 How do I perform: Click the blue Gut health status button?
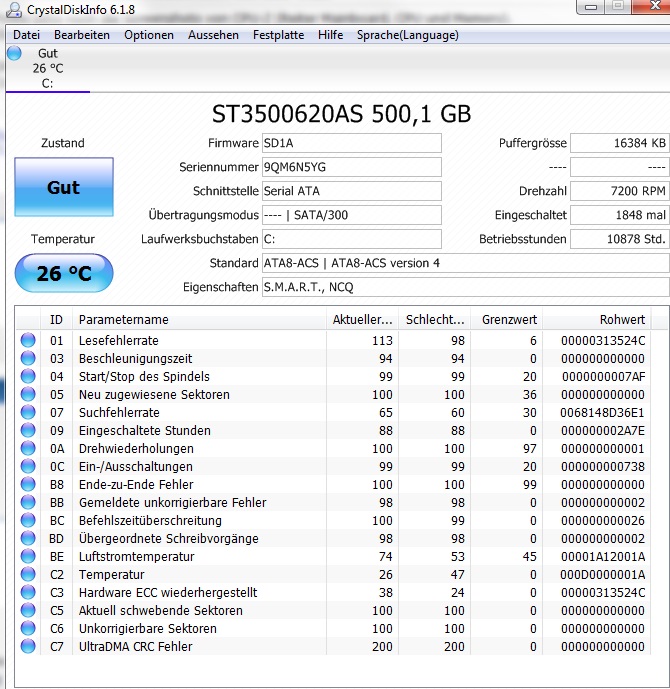click(64, 187)
